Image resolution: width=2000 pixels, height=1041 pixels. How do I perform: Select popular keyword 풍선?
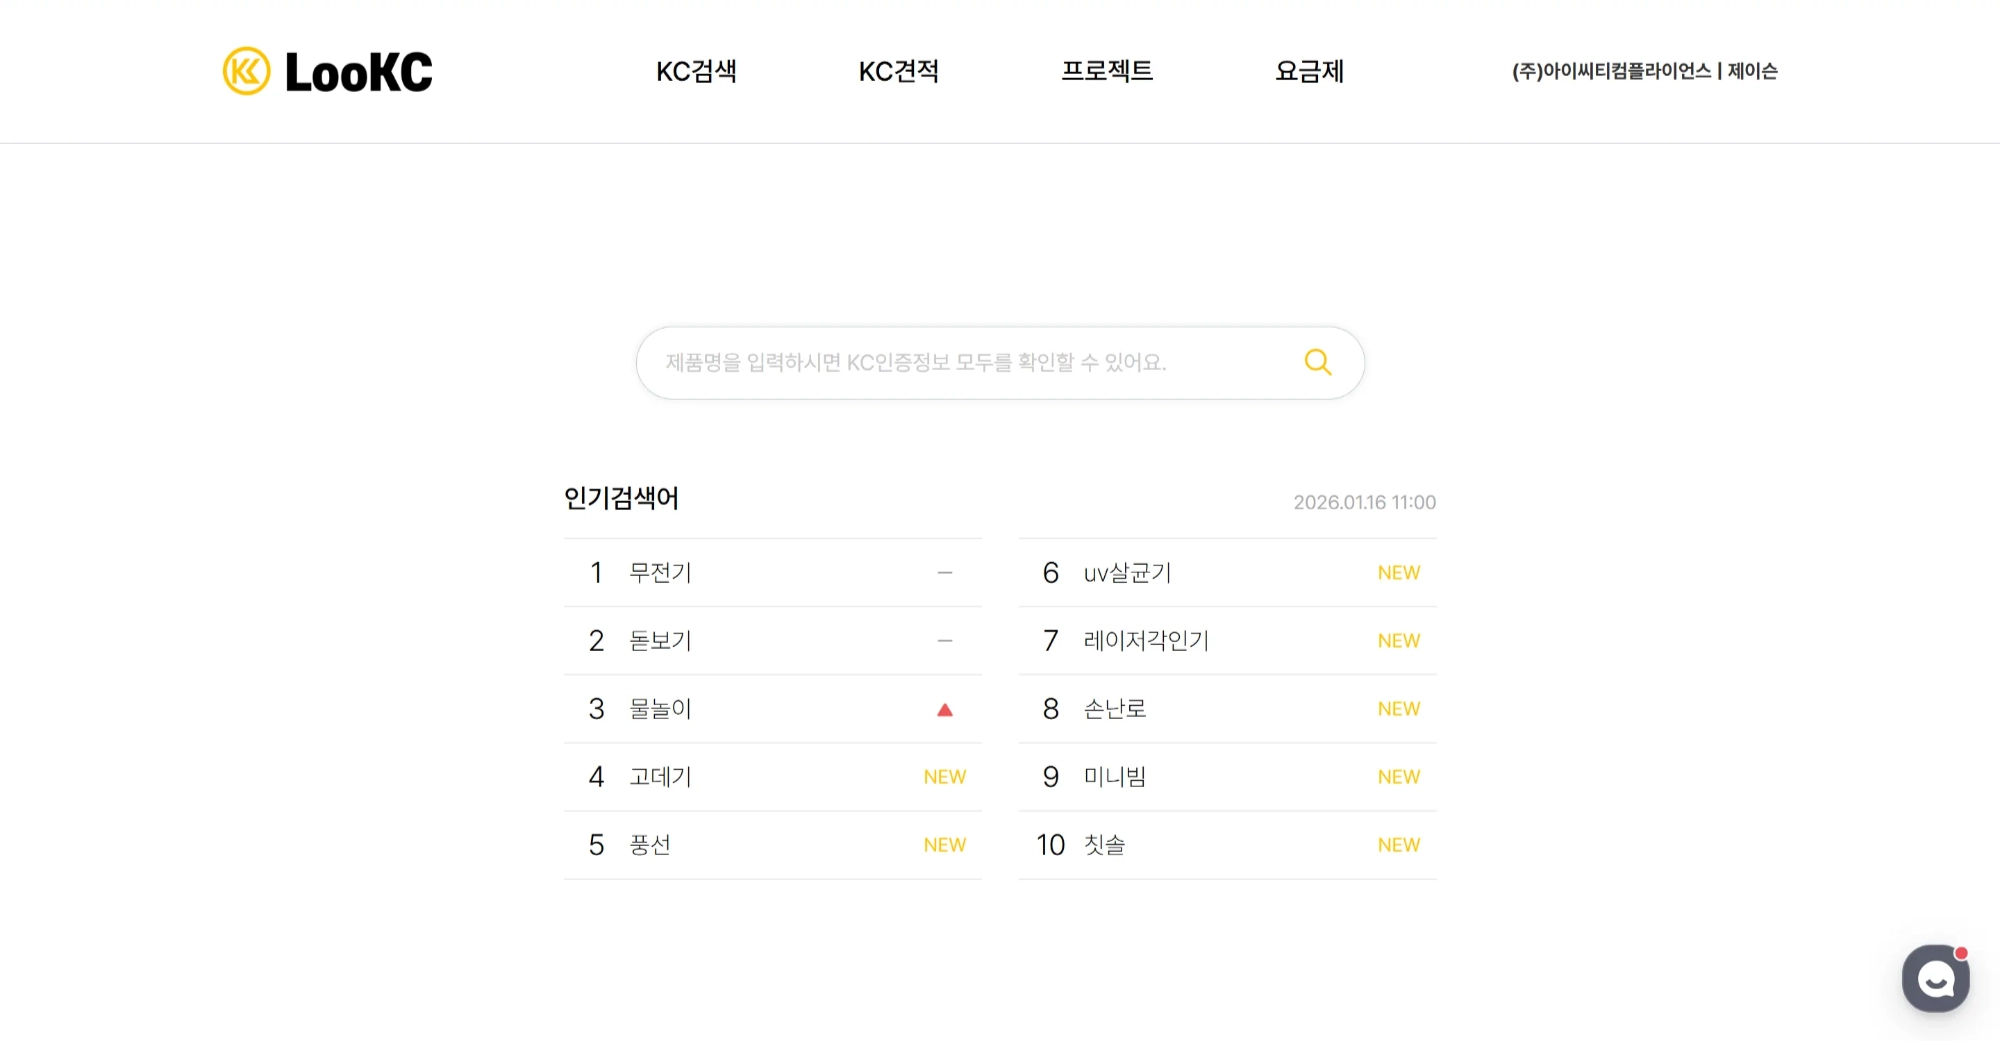tap(650, 845)
